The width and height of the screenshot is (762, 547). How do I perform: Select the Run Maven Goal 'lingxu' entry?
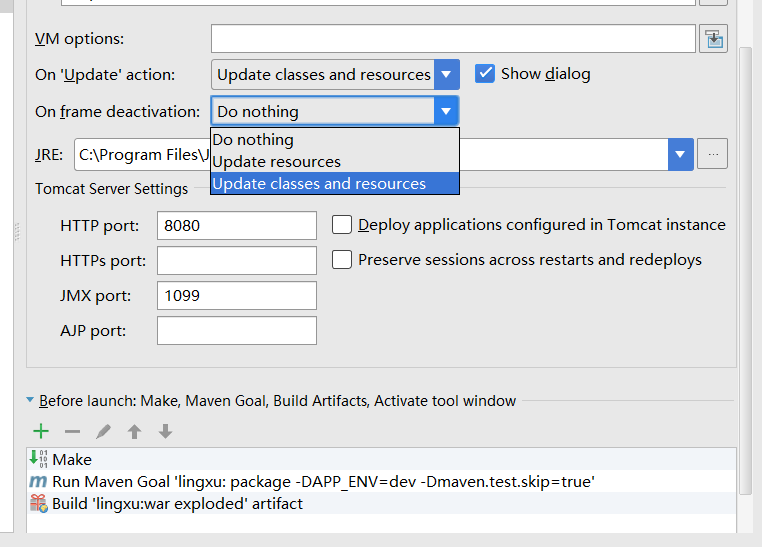[x=323, y=482]
